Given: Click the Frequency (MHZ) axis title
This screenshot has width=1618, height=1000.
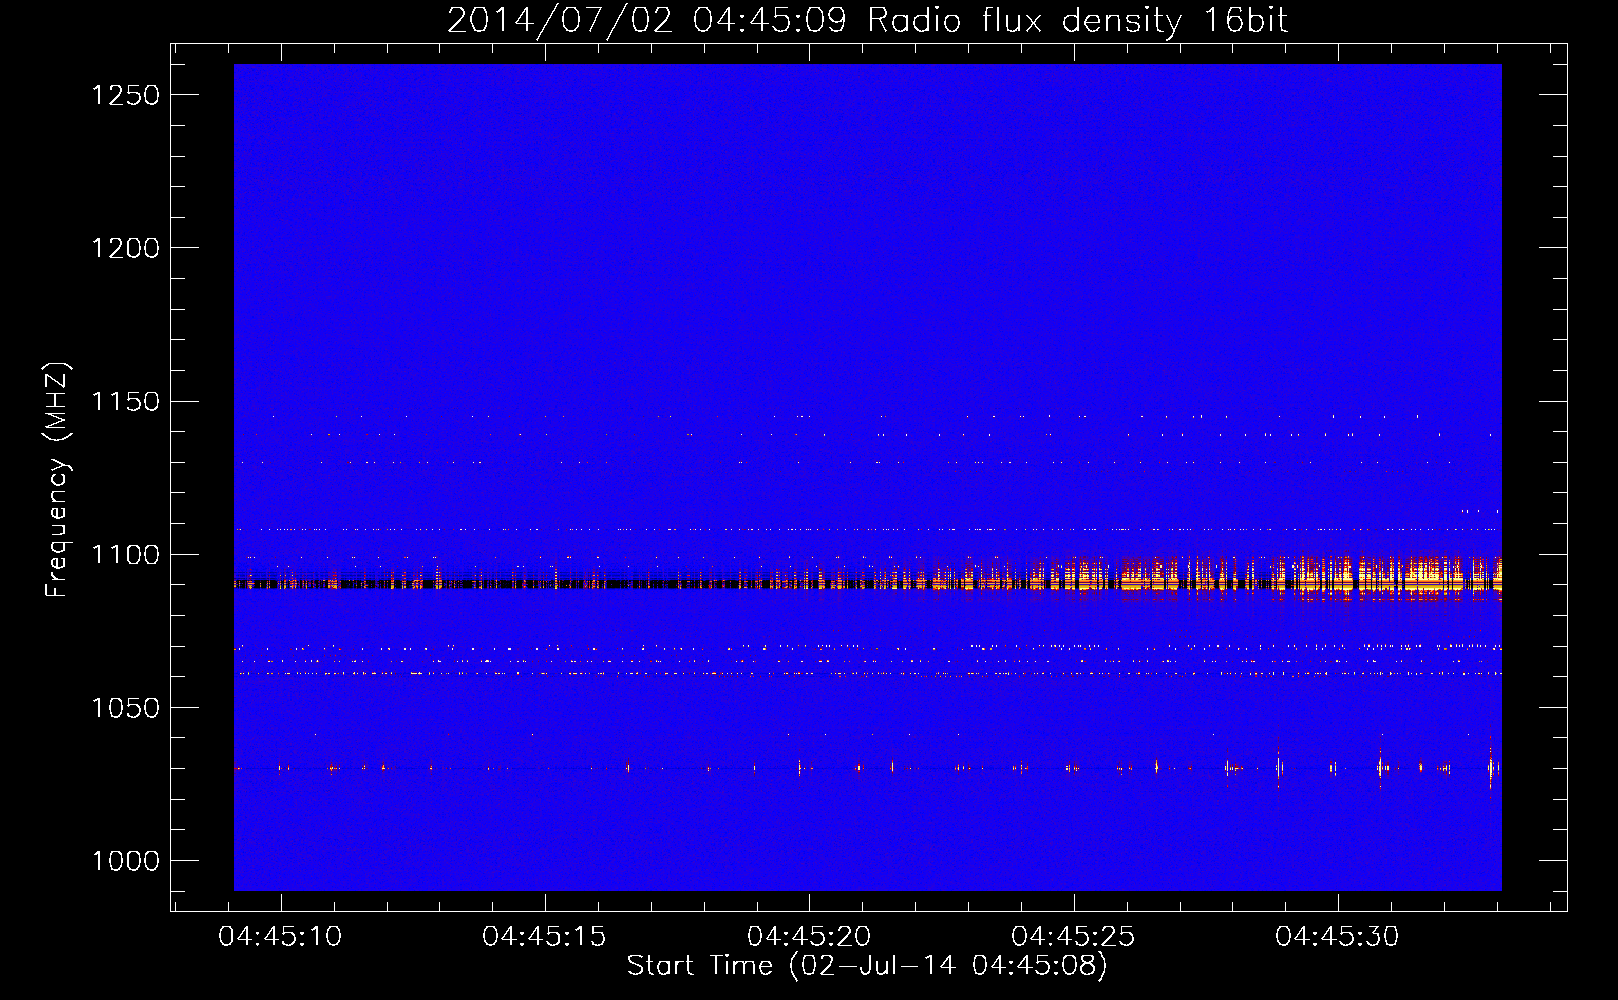Looking at the screenshot, I should click(58, 479).
